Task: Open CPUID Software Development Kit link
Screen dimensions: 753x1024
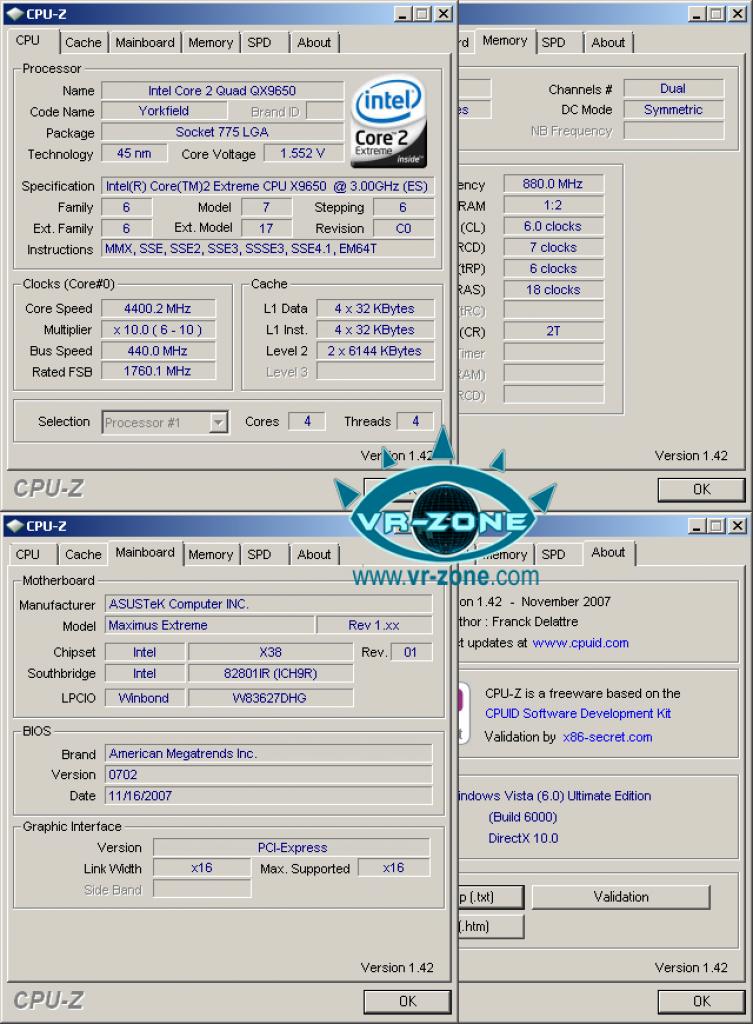Action: (x=578, y=713)
